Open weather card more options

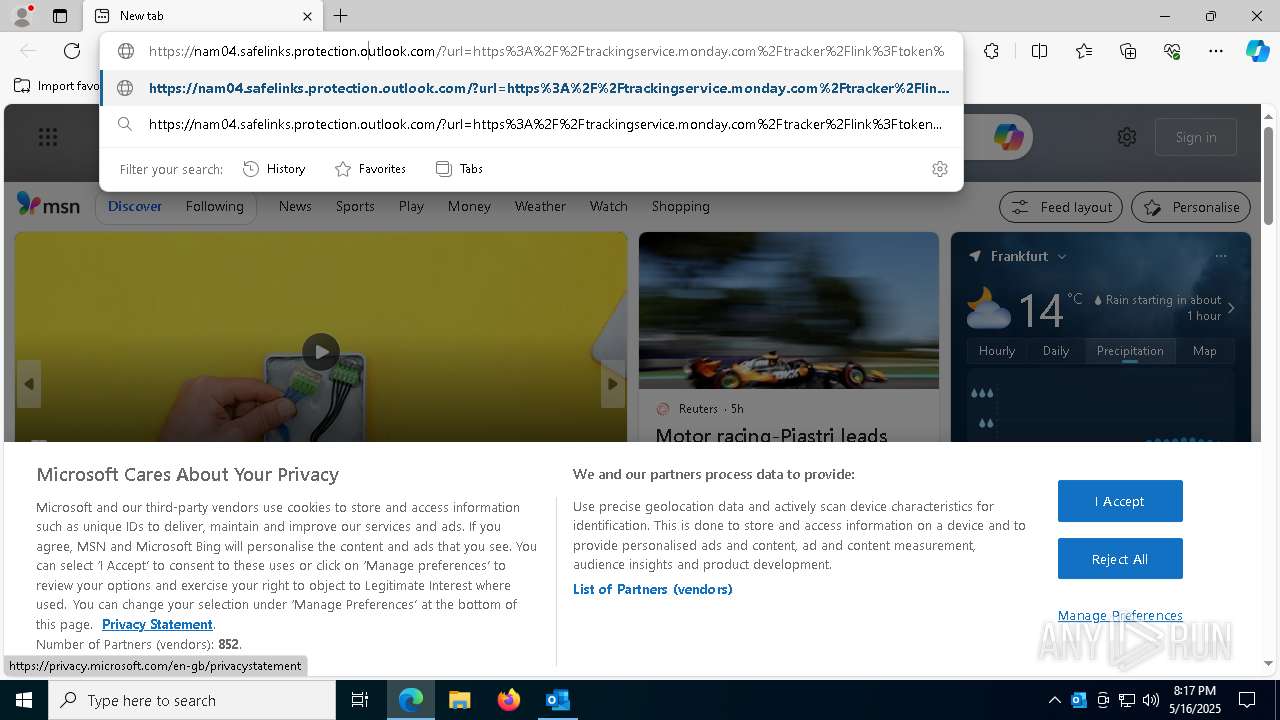[x=1220, y=256]
